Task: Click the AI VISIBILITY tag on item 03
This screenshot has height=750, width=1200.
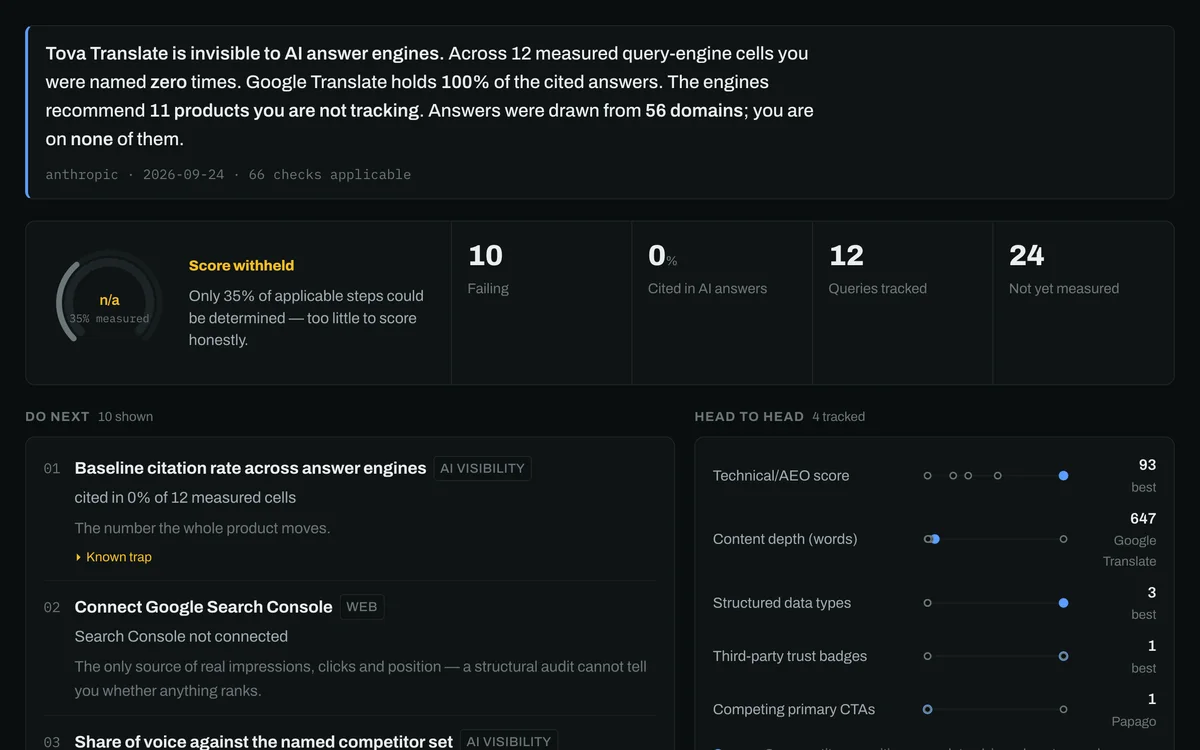Action: pyautogui.click(x=509, y=741)
